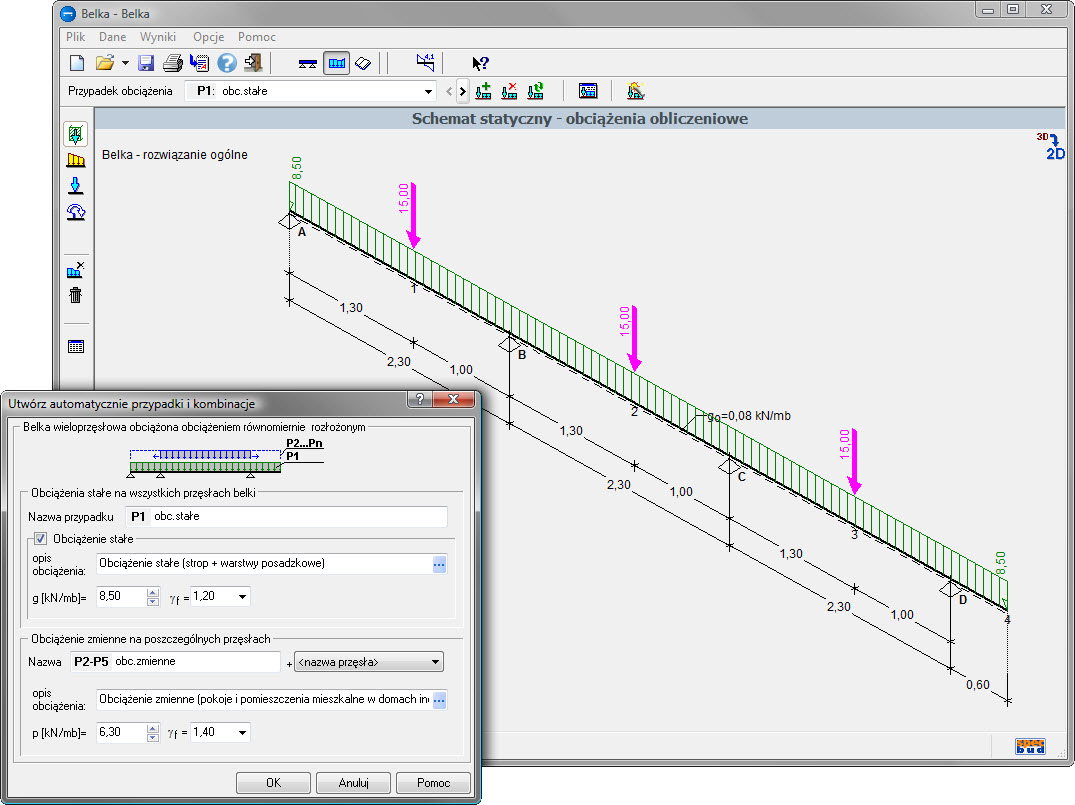Click the delete load case icon with red X
Image resolution: width=1075 pixels, height=805 pixels.
point(509,91)
